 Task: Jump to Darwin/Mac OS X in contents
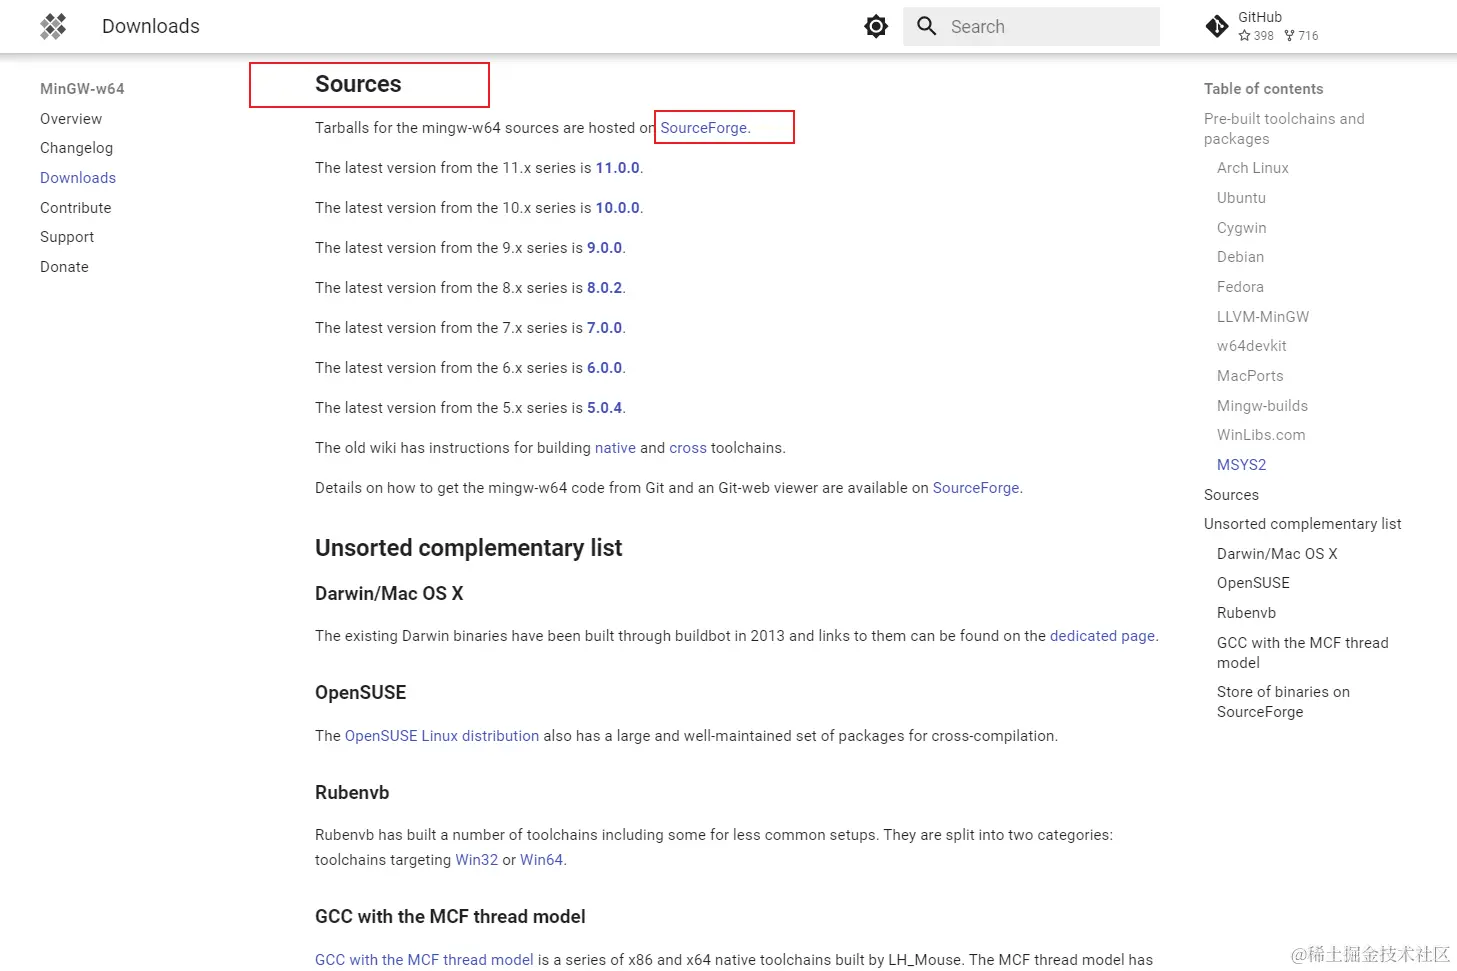click(1277, 554)
